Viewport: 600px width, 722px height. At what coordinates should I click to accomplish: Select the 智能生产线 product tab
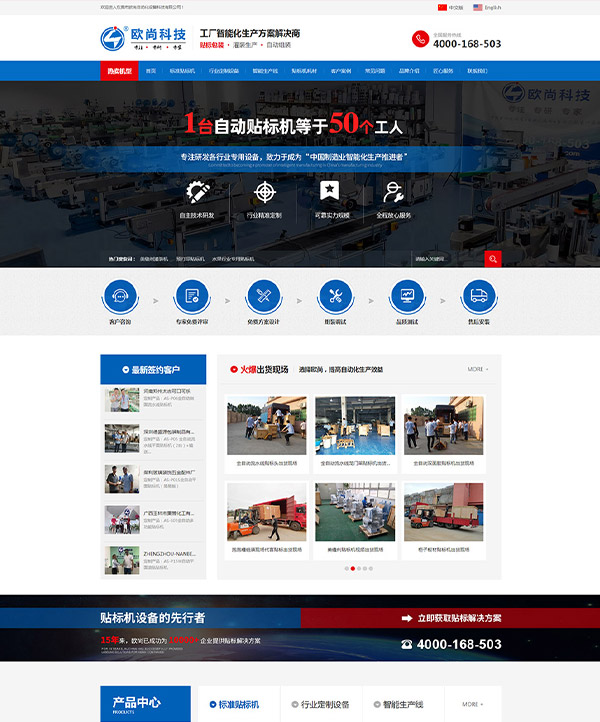403,705
